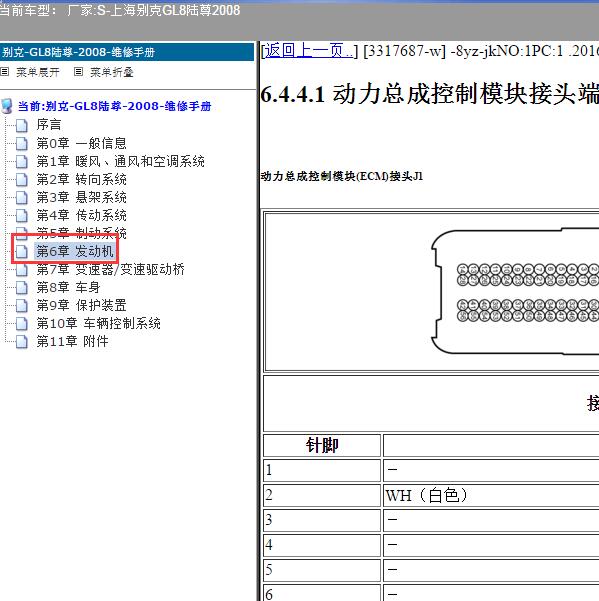Click the 菜单展开 list icon

pos(5,72)
